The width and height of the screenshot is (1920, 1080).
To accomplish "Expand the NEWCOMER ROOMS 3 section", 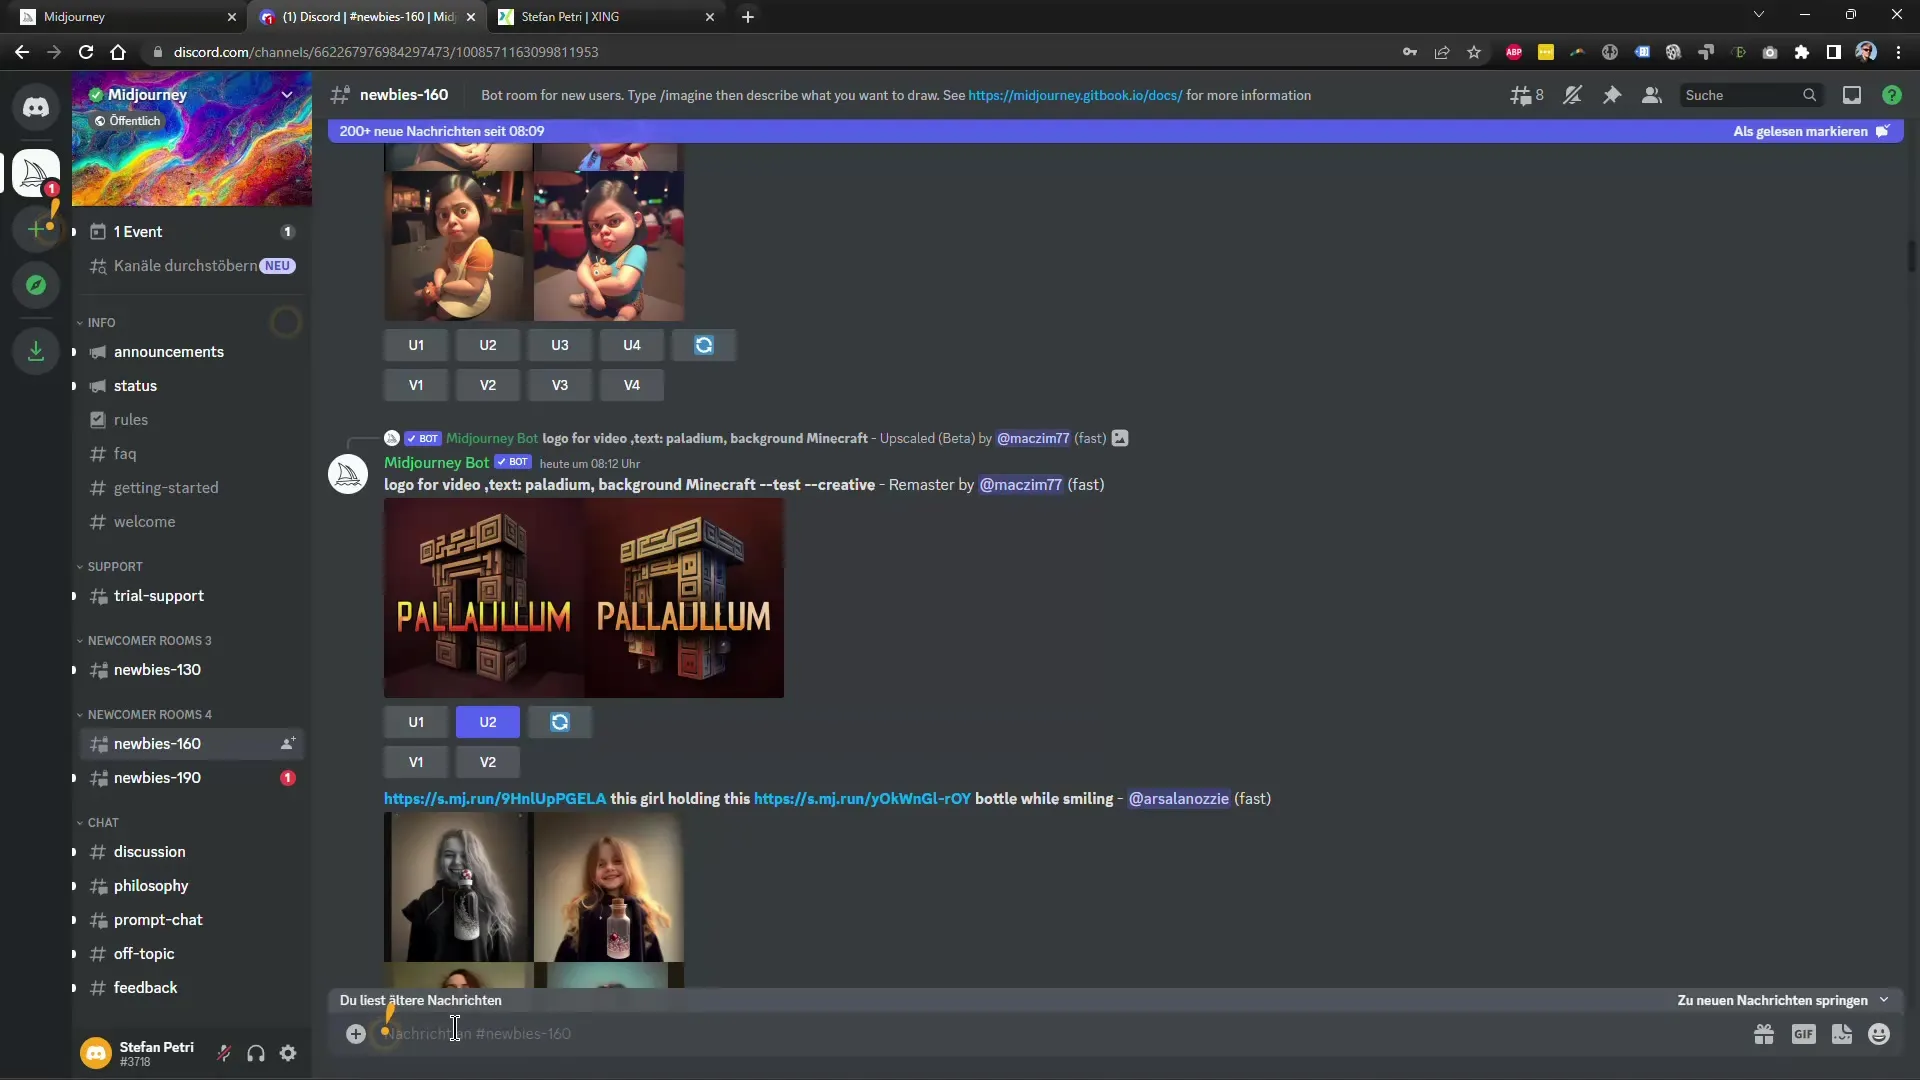I will click(x=149, y=640).
